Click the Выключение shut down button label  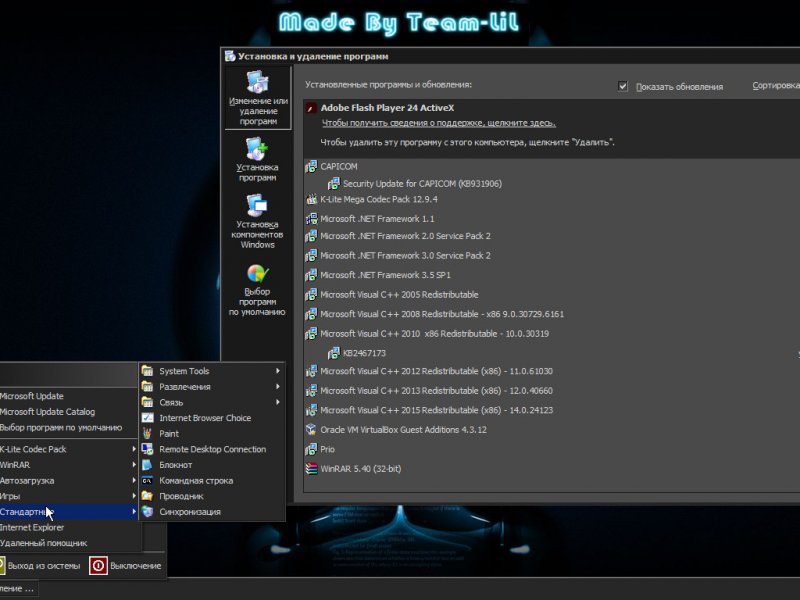136,566
